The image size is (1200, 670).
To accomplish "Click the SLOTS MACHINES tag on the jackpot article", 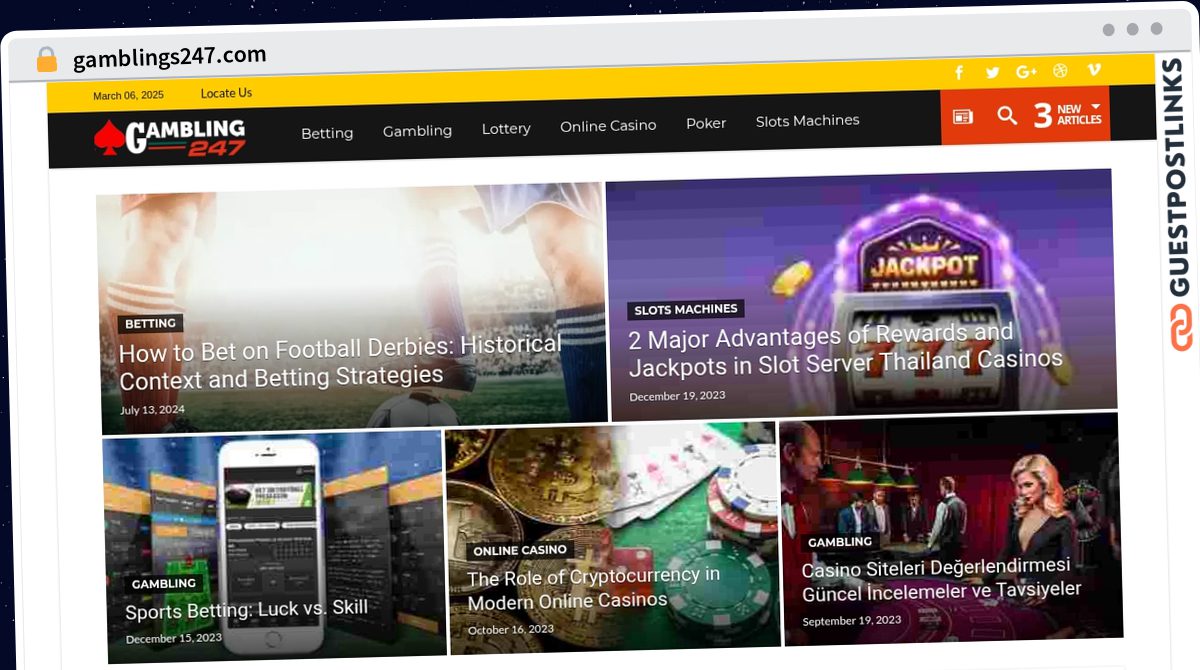I will [686, 310].
